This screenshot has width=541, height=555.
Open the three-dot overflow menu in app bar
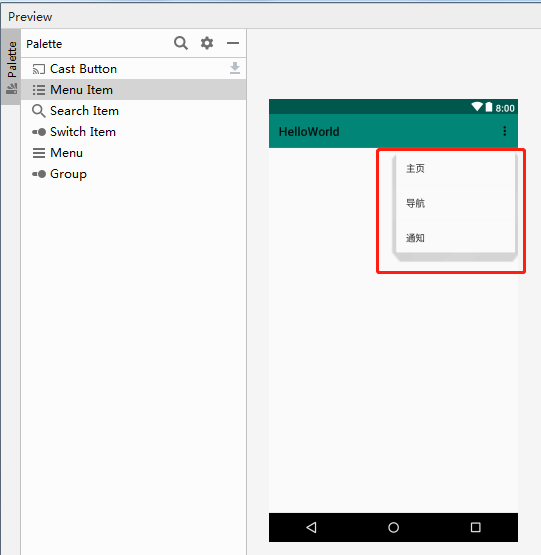point(505,131)
